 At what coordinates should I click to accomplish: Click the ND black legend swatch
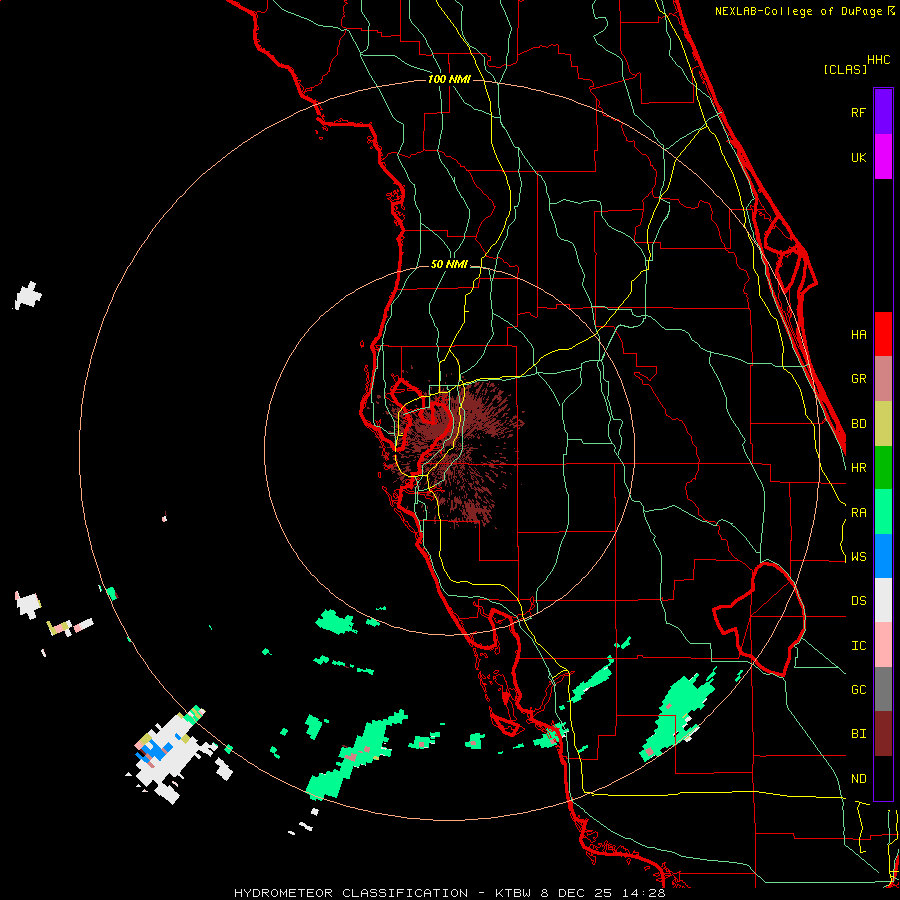click(883, 778)
